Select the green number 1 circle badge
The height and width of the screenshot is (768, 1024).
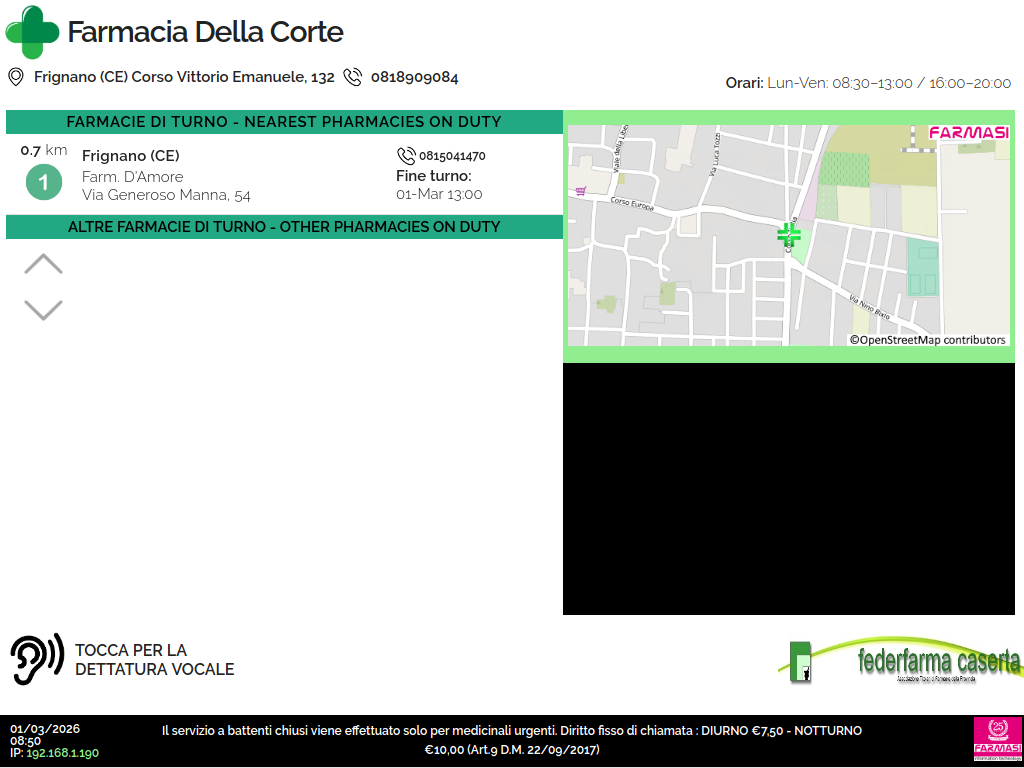(x=43, y=182)
